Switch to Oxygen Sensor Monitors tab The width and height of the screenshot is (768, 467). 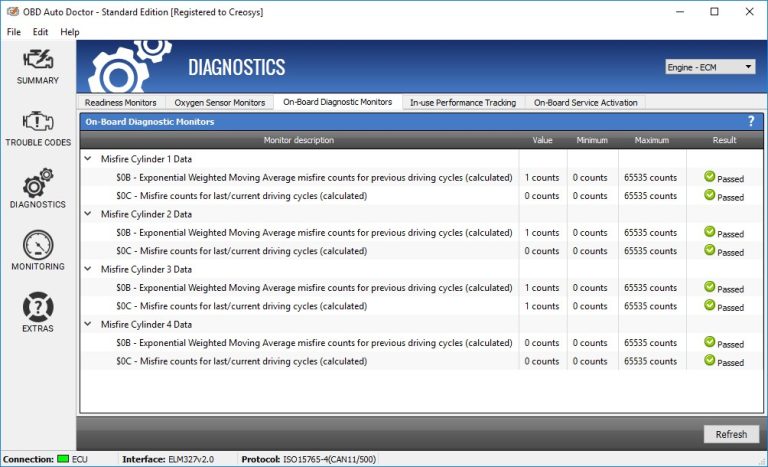(x=219, y=102)
